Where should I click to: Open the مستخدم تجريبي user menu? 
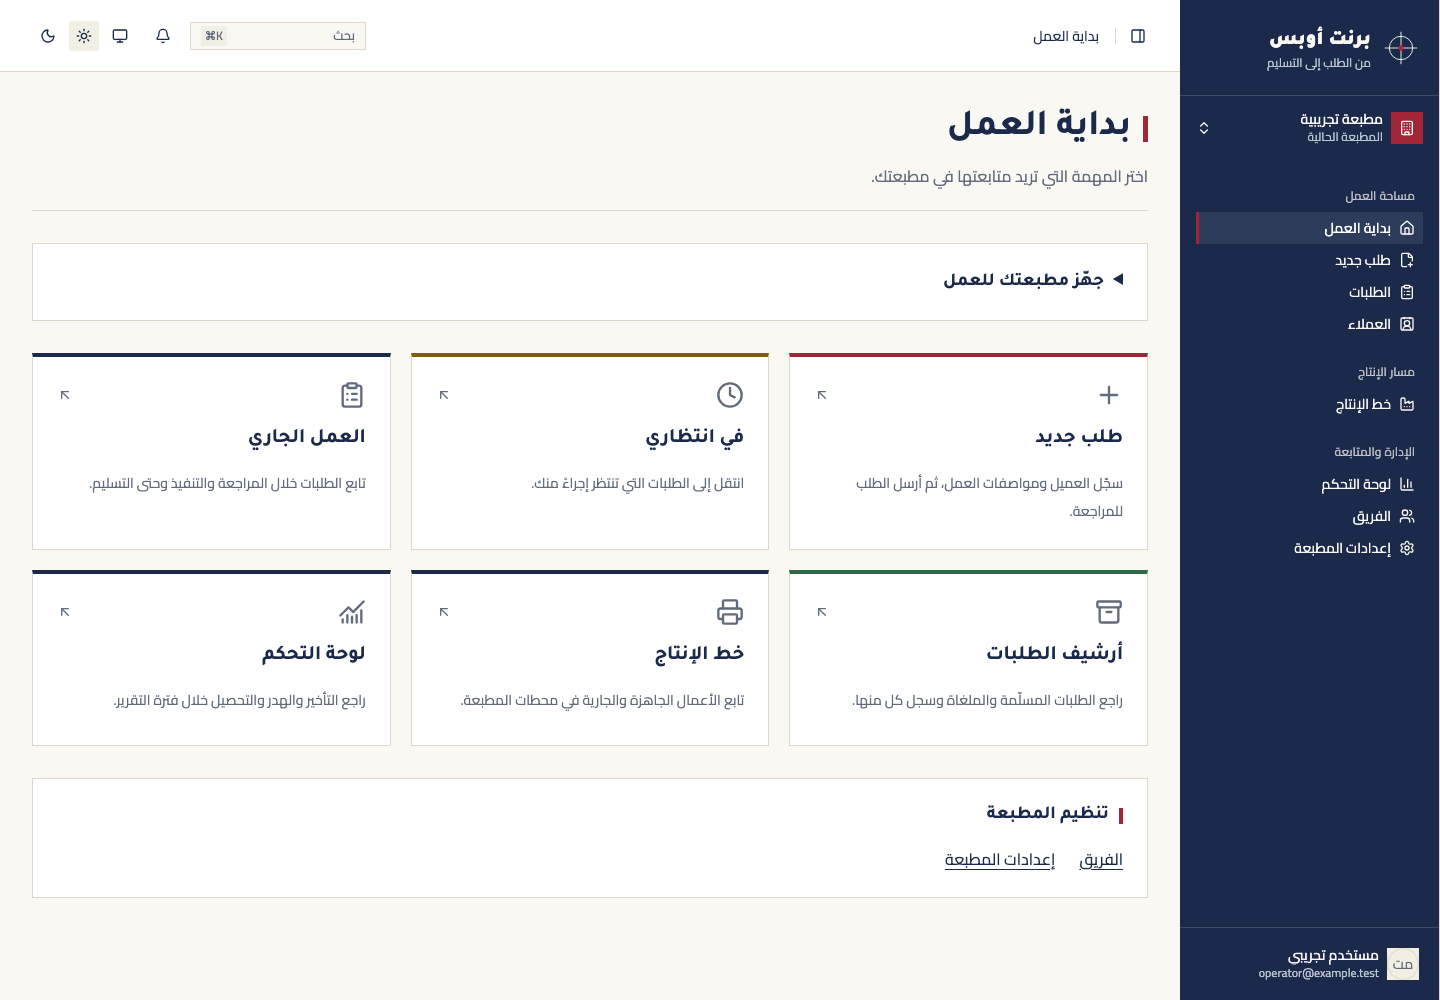(1309, 964)
